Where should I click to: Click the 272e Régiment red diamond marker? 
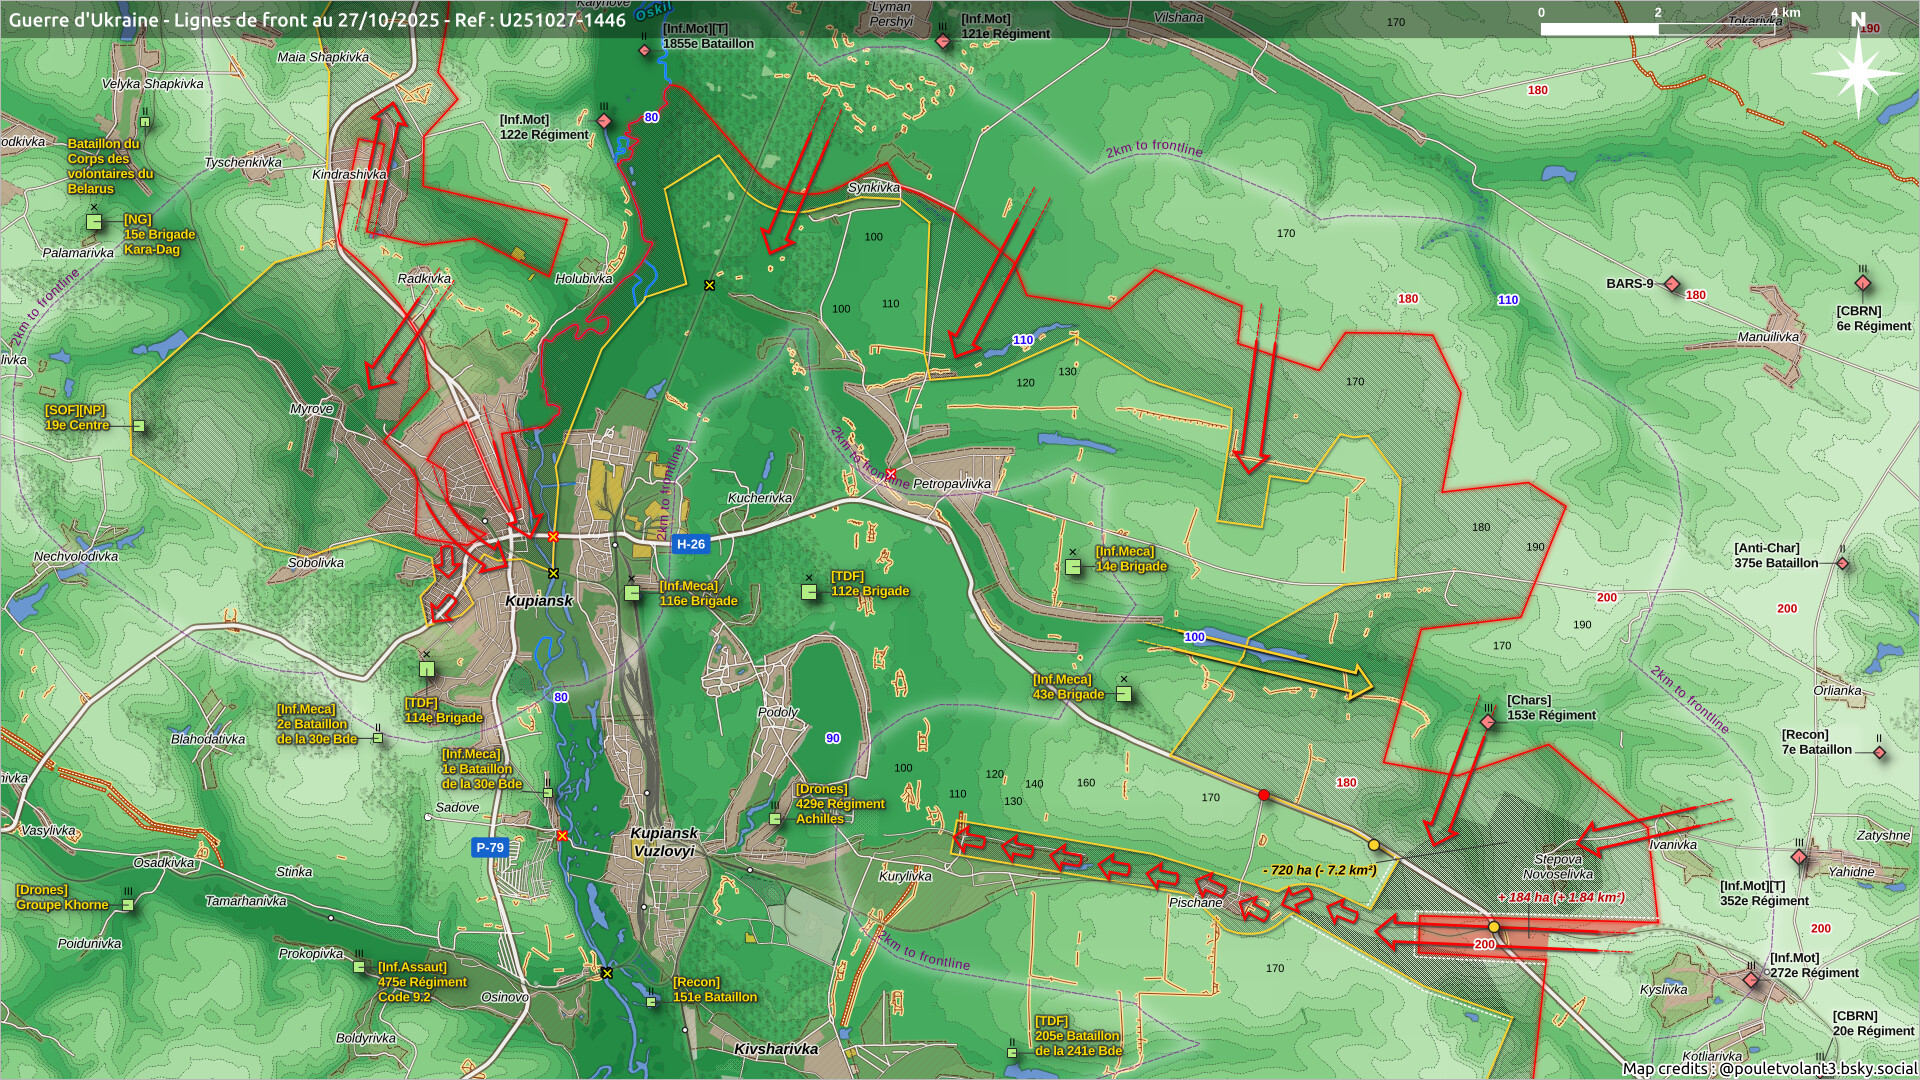point(1750,980)
